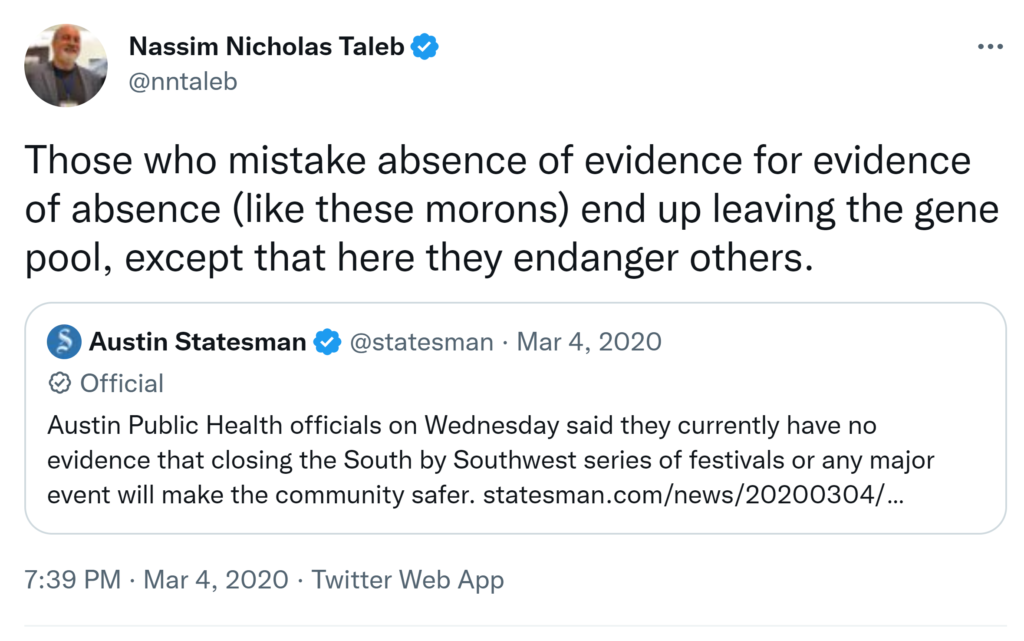Screen dimensions: 1024x641
Task: Click the gray Official checkmark icon
Action: 60,383
